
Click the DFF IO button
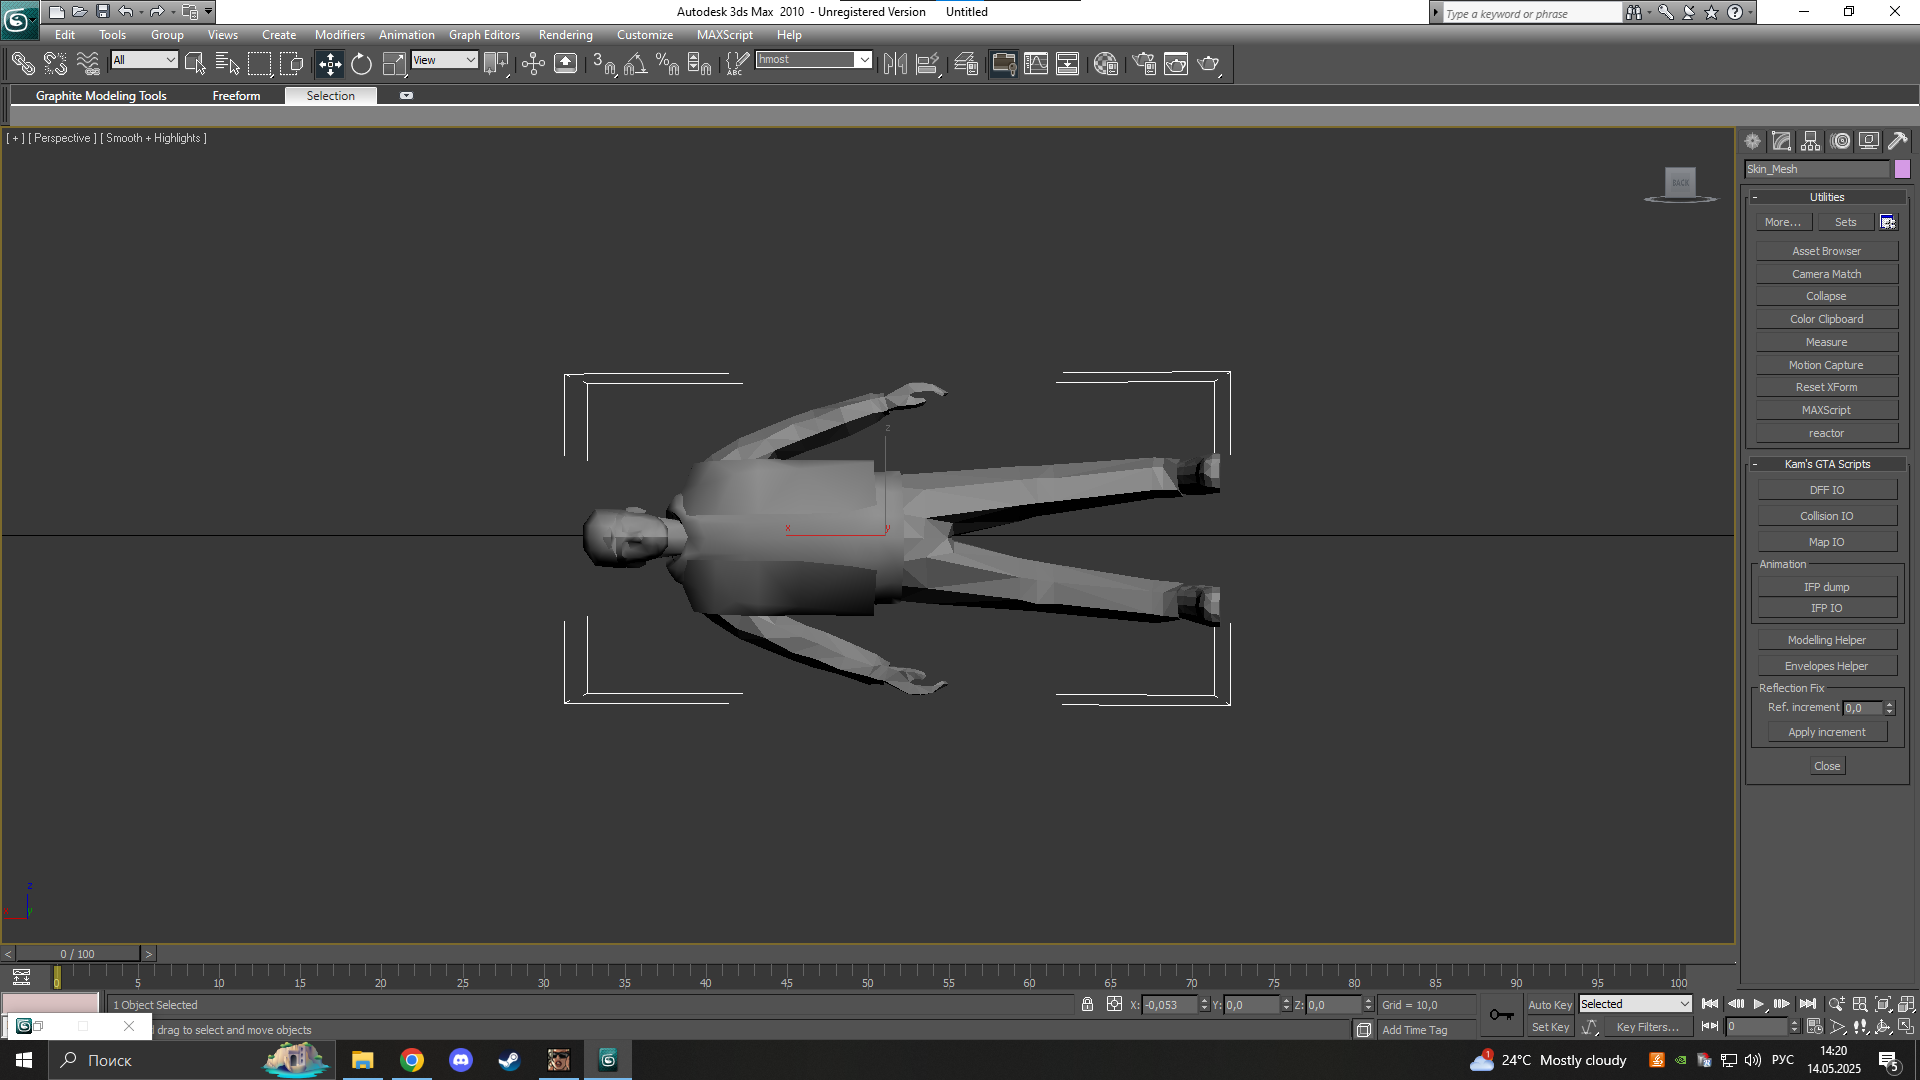(1826, 490)
